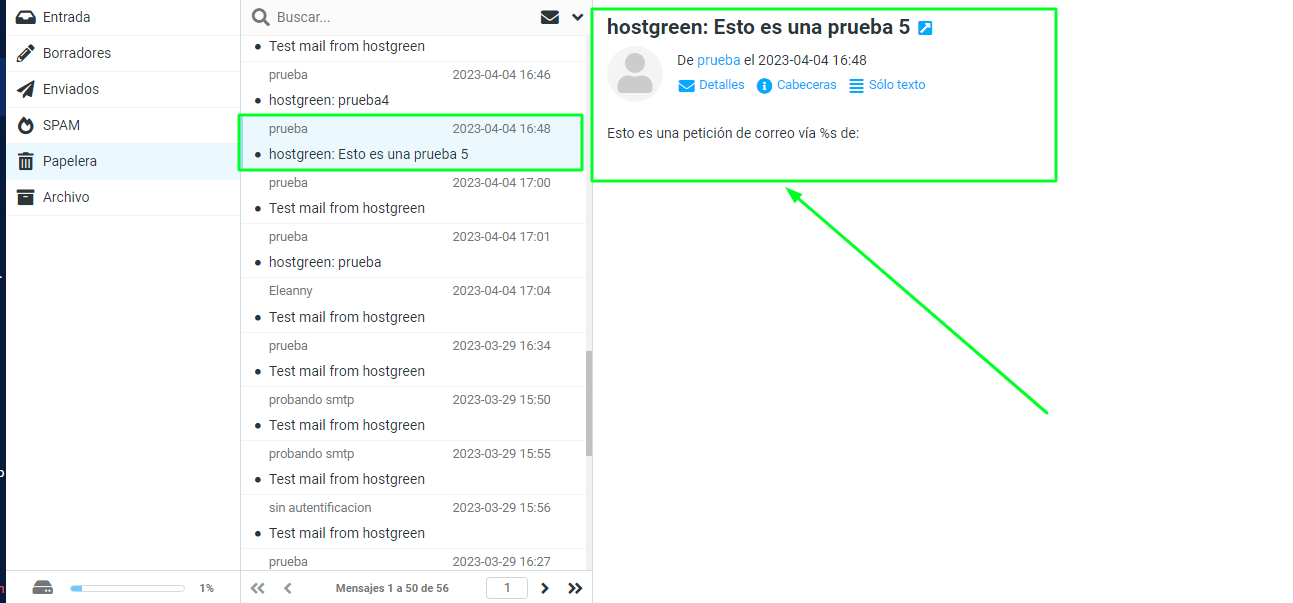Open the Borradores drafts folder
The image size is (1293, 603).
tap(76, 53)
